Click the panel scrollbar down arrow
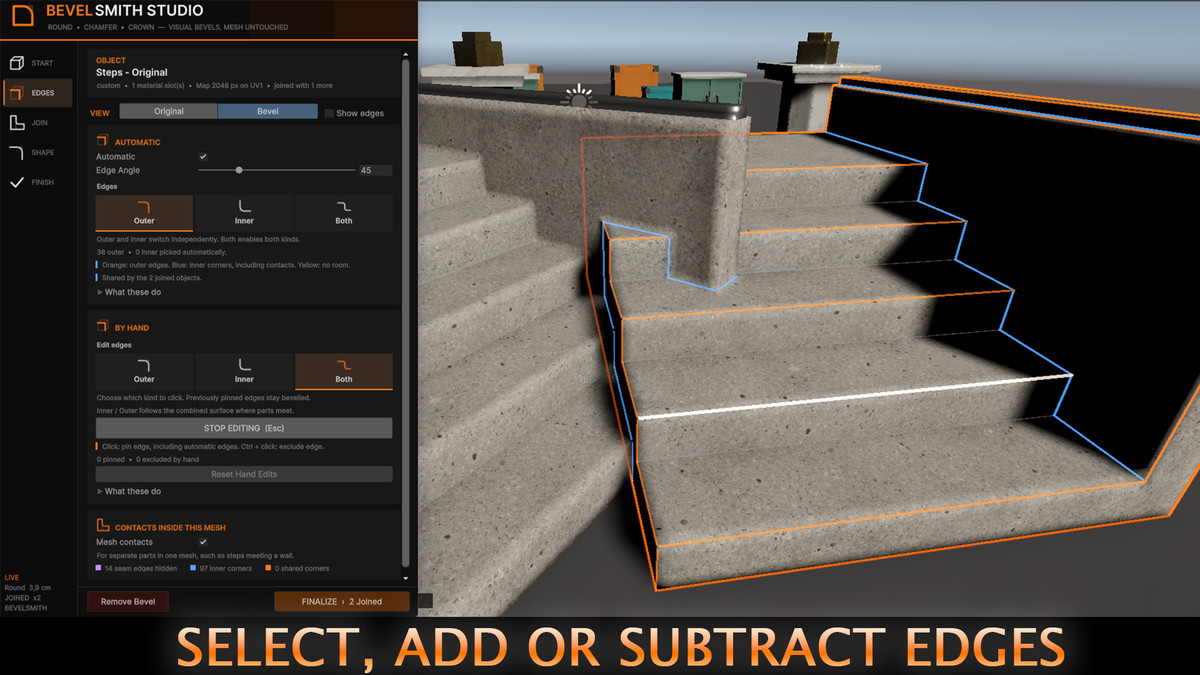The image size is (1200, 675). click(405, 577)
